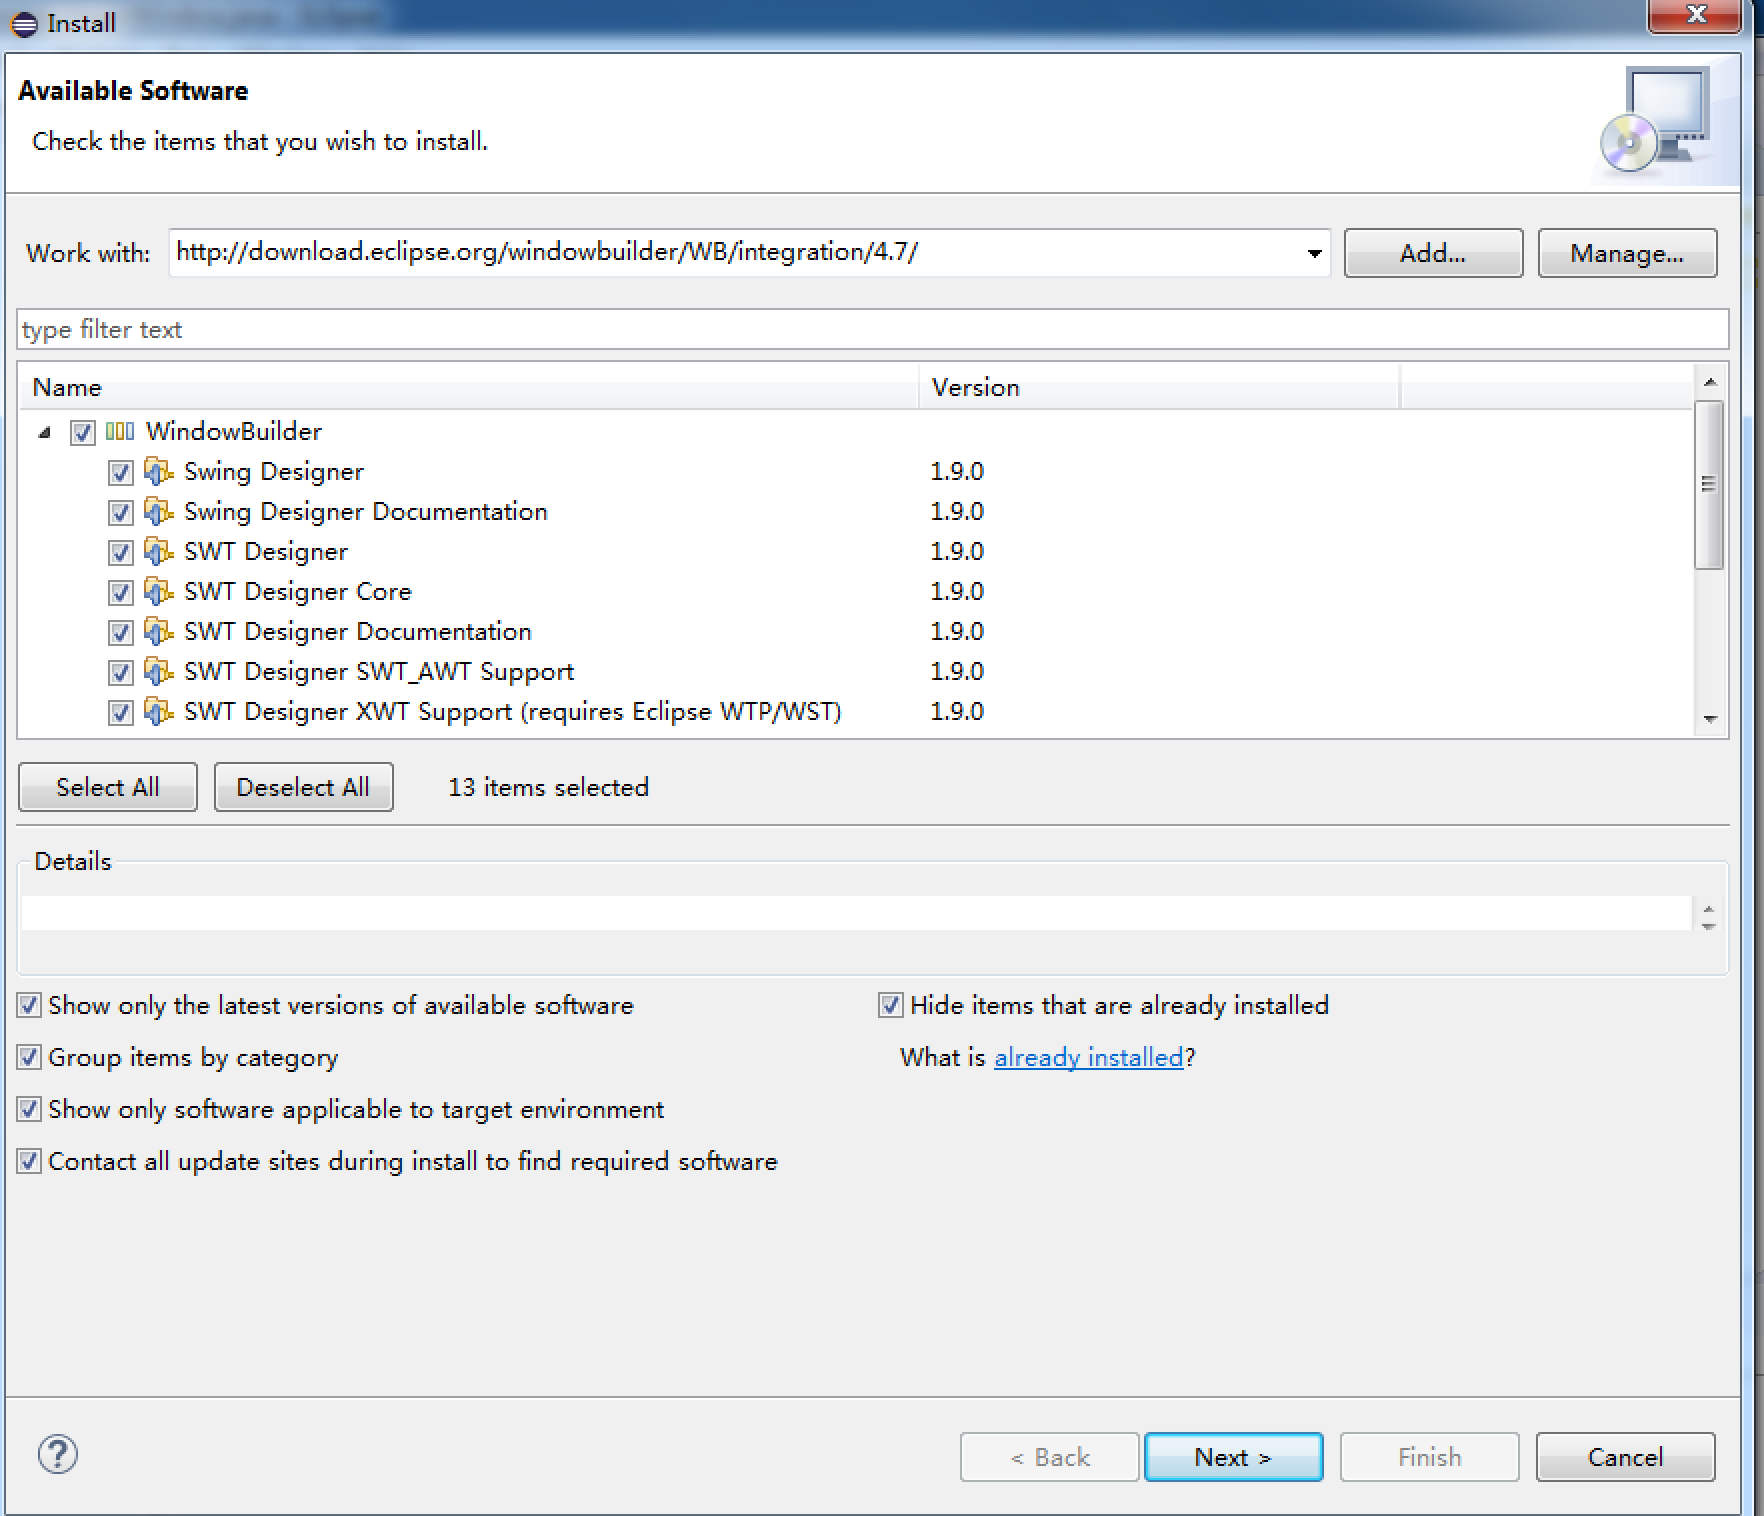1764x1516 pixels.
Task: Select the SWT Designer Core row text
Action: pyautogui.click(x=298, y=591)
